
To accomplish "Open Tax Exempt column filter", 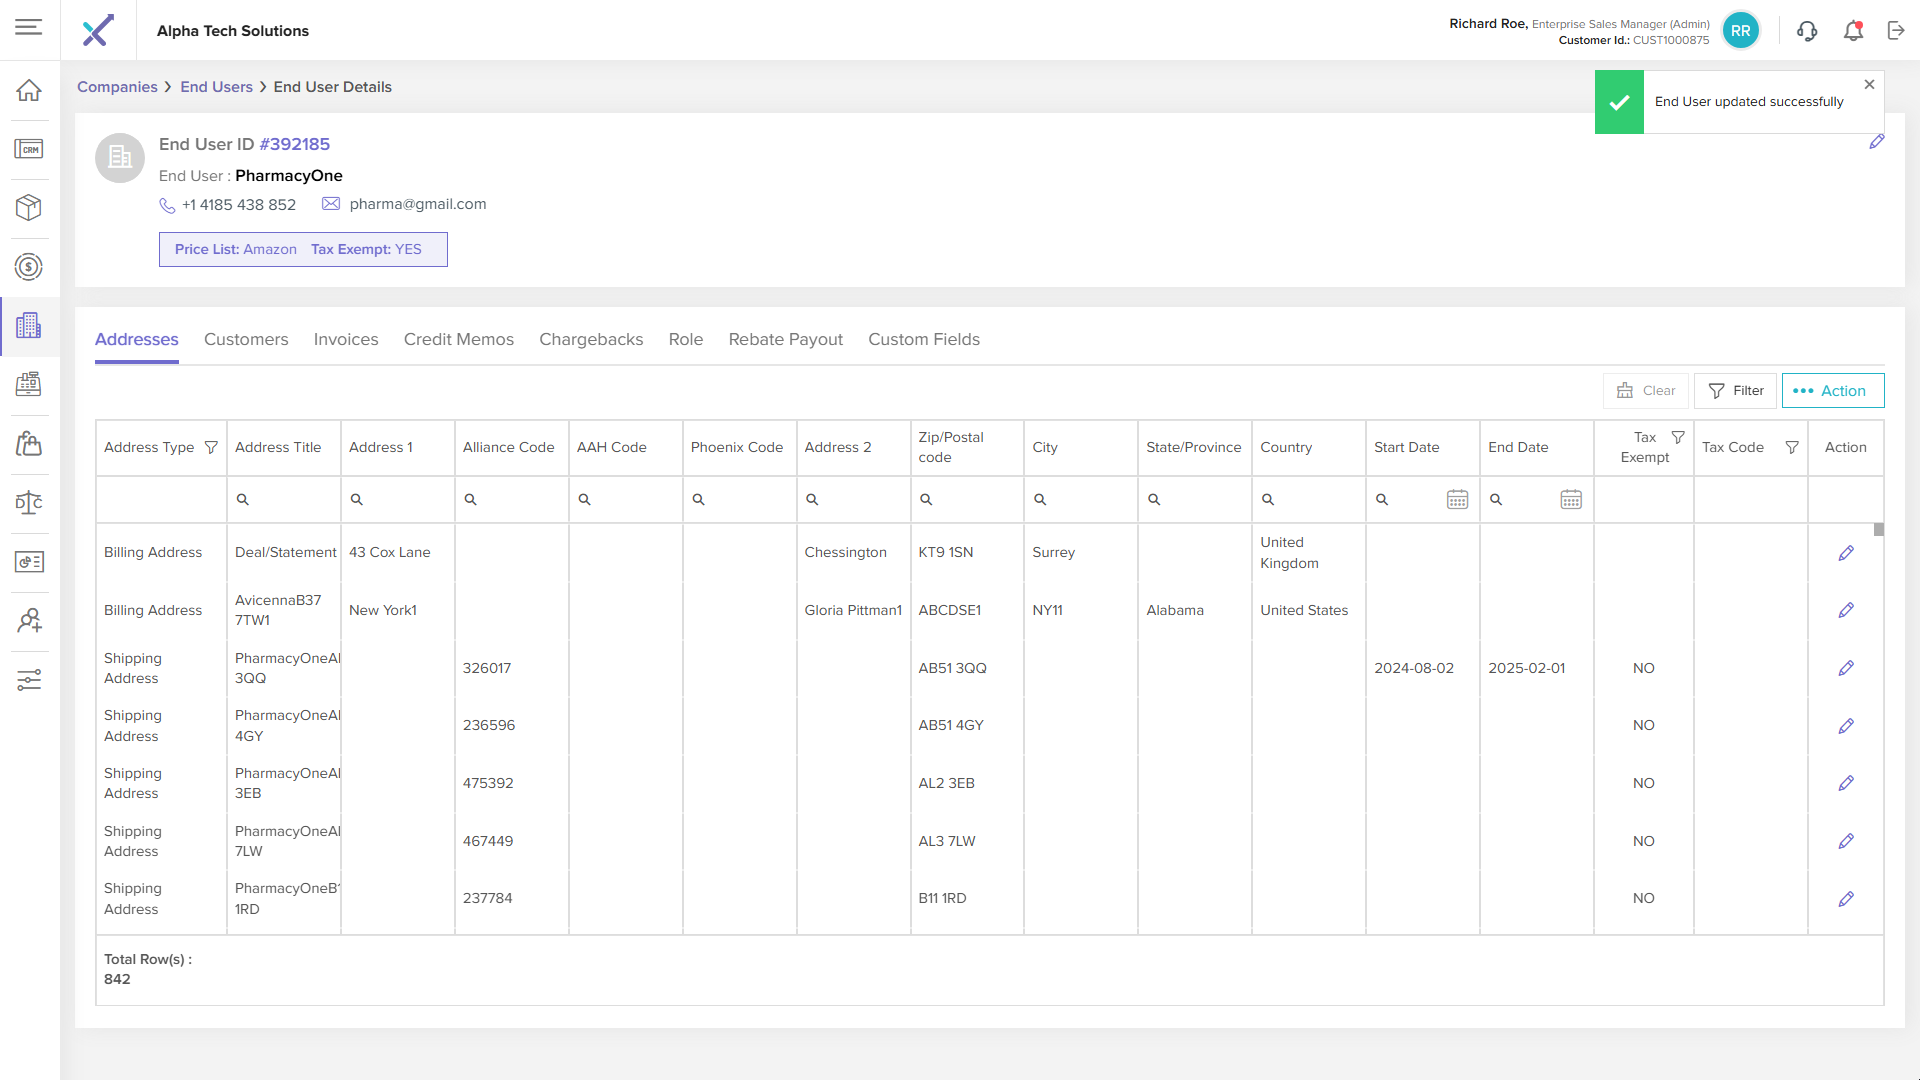I will tap(1678, 437).
